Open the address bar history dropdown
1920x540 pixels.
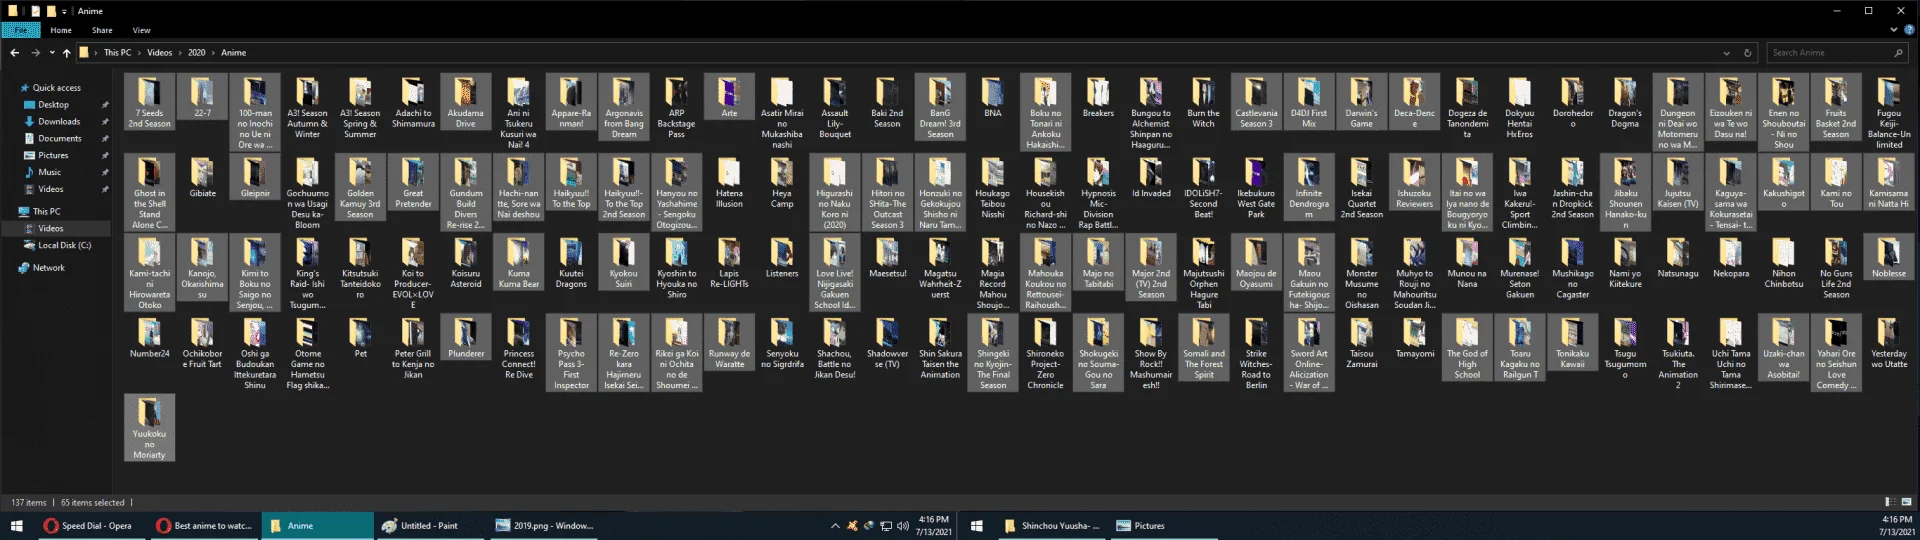coord(1726,53)
